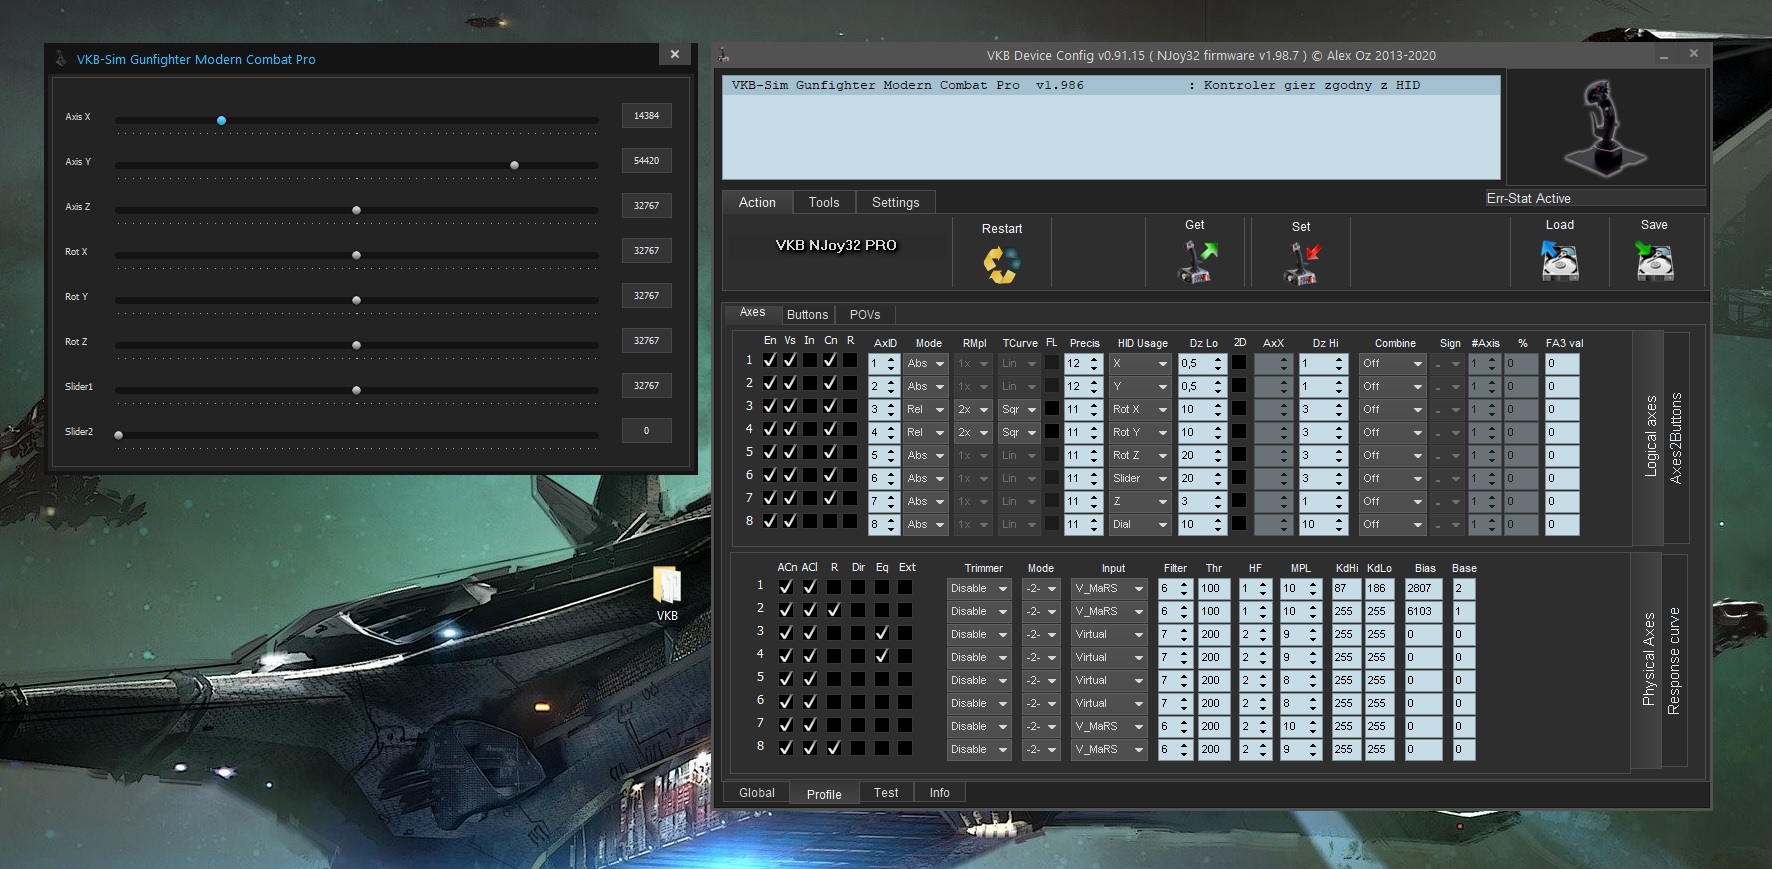Close the Gunfighter Modern Combat Pro window

[675, 55]
